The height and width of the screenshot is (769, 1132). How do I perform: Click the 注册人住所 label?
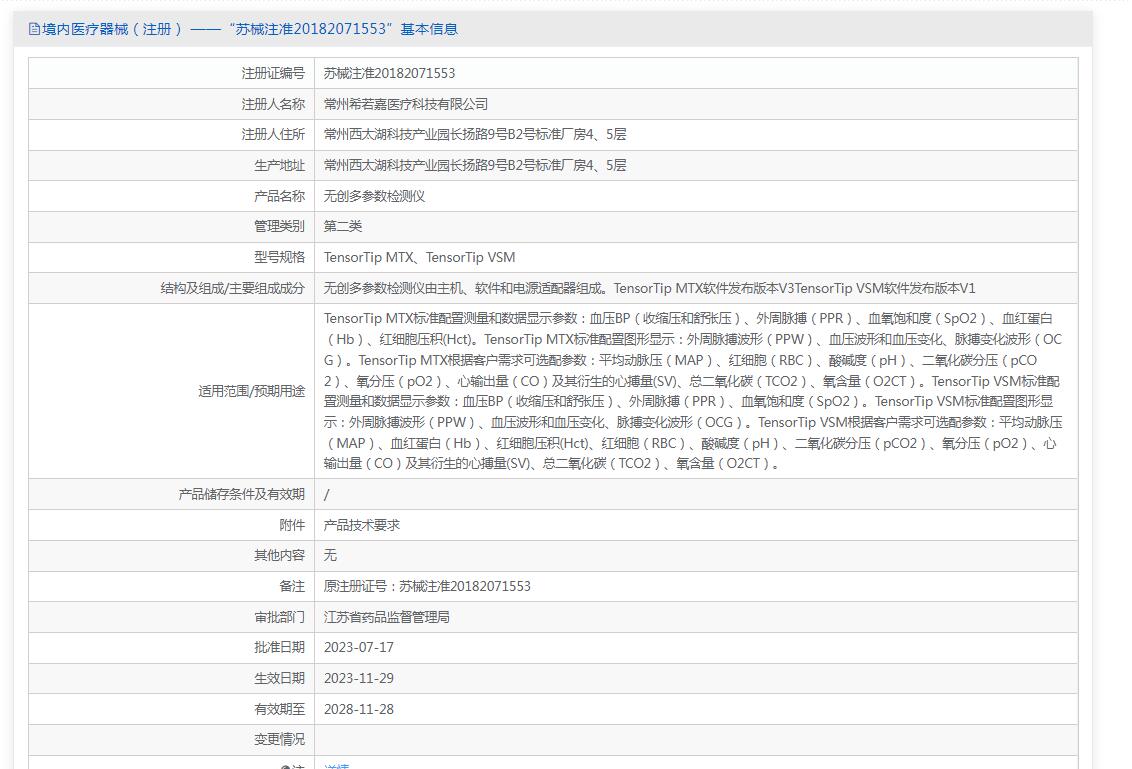273,134
